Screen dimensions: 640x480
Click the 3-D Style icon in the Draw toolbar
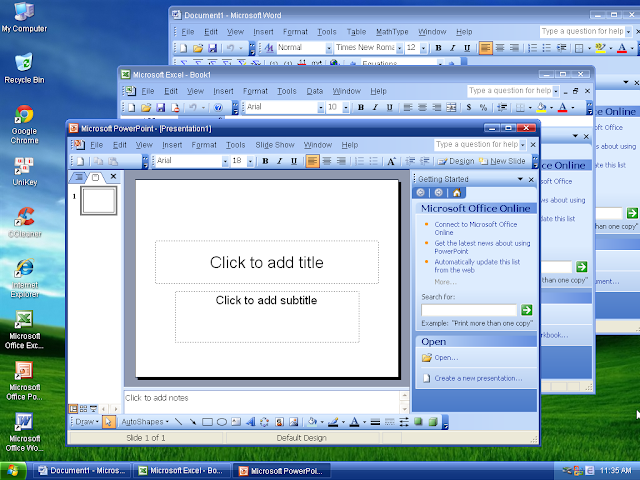point(433,422)
